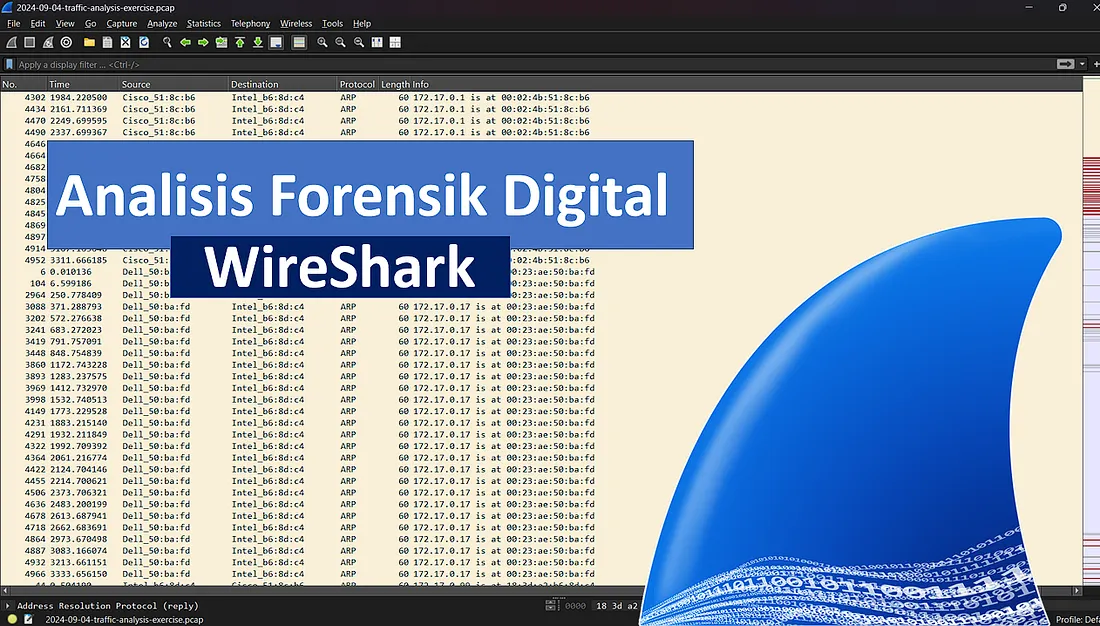Zoom in the main window text
Image resolution: width=1100 pixels, height=626 pixels.
(x=322, y=42)
